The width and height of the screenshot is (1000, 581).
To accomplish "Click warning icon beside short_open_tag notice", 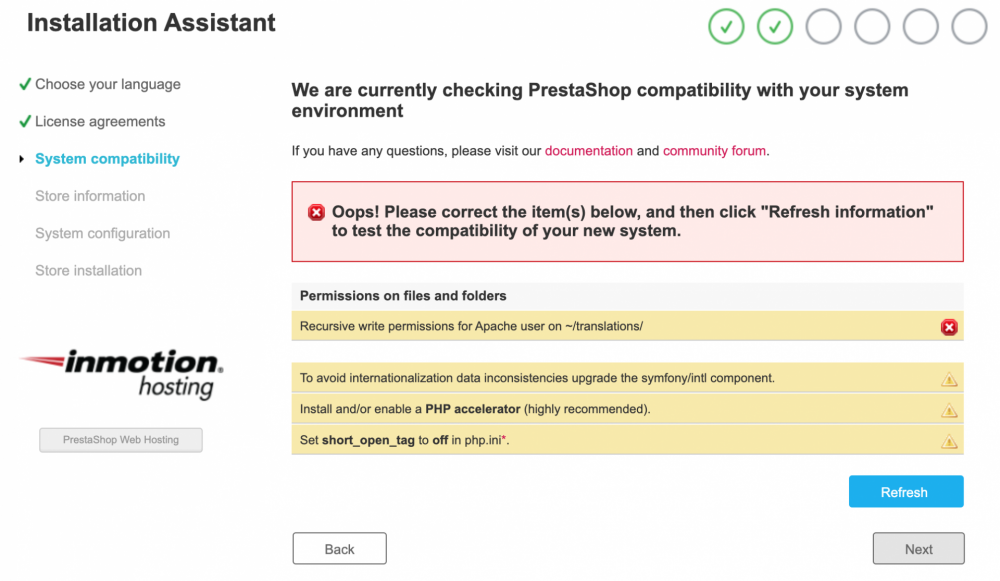I will tap(949, 441).
